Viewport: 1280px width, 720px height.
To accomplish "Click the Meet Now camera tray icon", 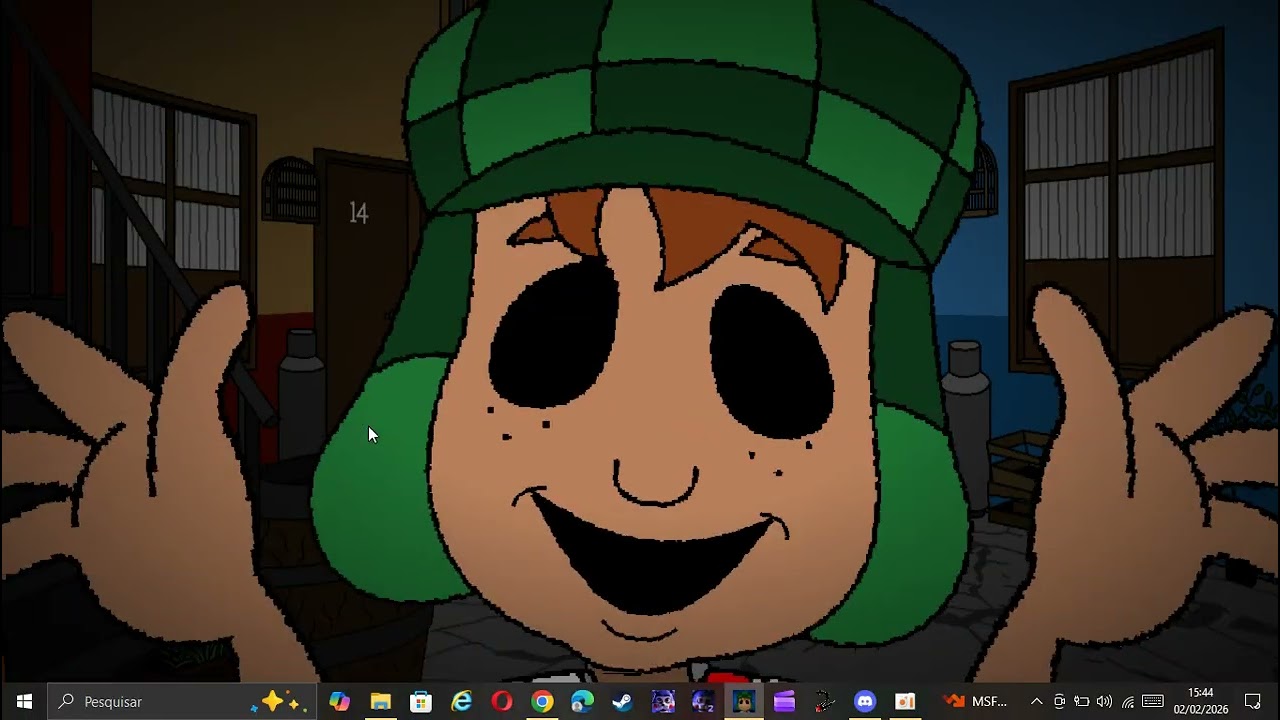I will [1059, 702].
